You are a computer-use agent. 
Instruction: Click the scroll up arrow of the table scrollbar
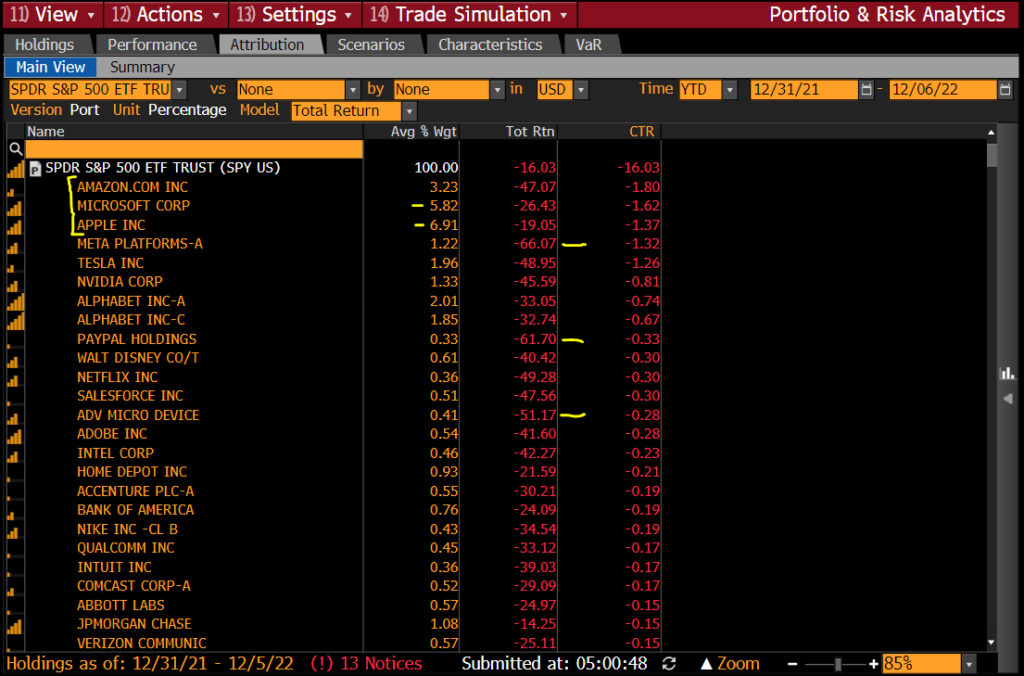[991, 133]
